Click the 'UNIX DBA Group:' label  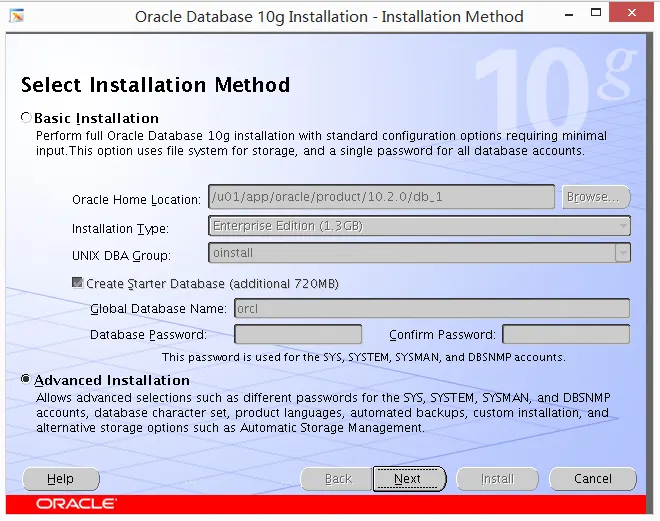tap(121, 255)
